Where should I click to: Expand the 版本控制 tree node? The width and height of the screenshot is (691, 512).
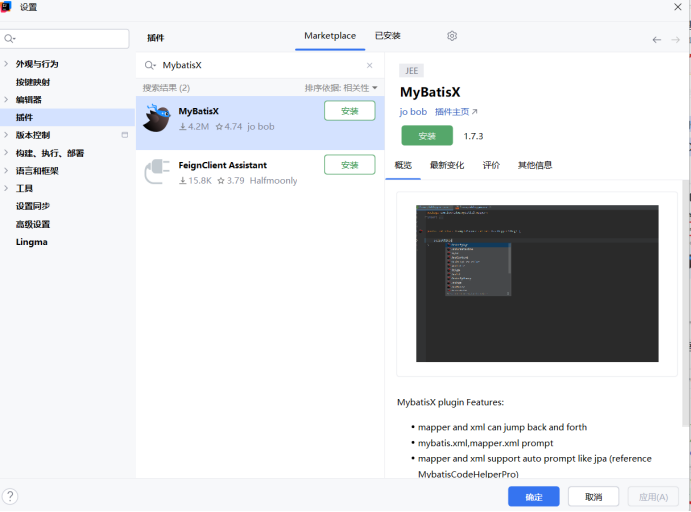6,135
